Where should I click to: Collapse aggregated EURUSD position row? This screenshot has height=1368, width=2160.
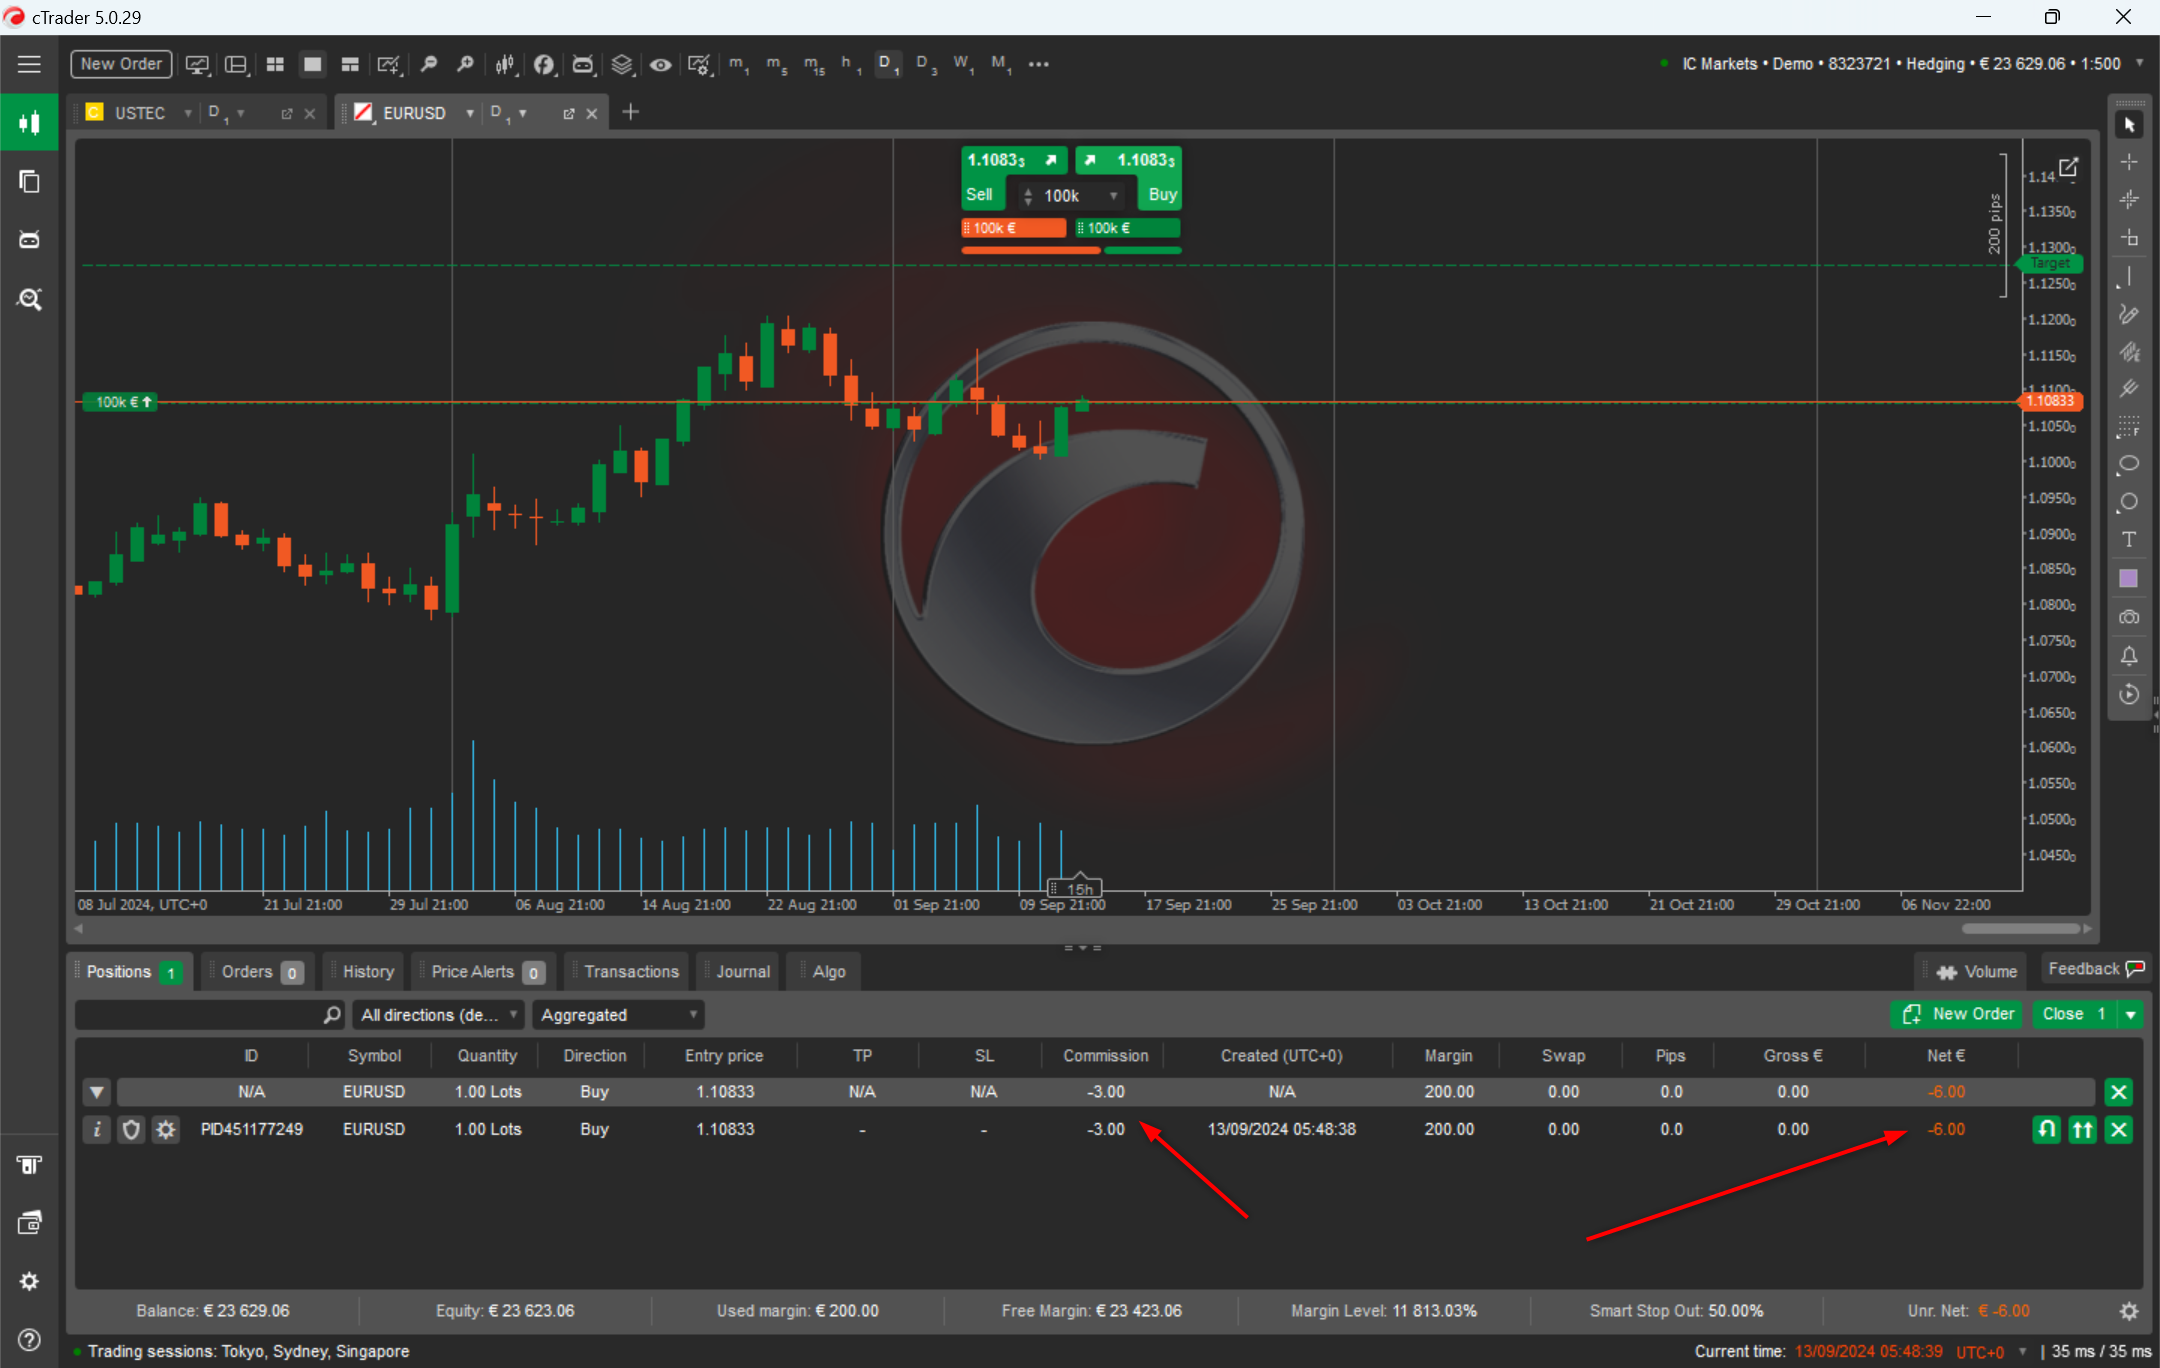click(97, 1092)
